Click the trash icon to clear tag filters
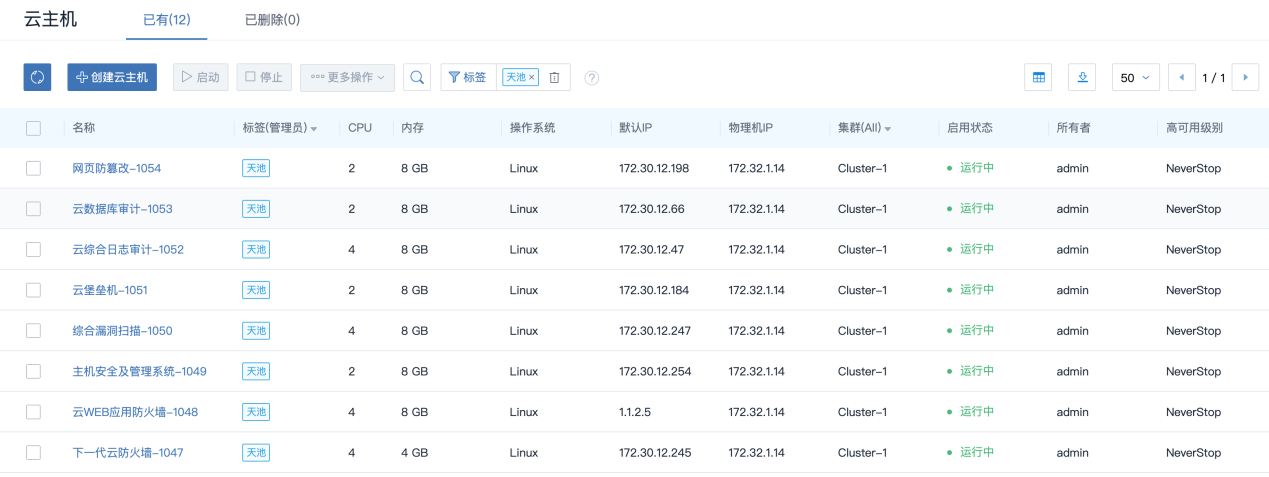Image resolution: width=1269 pixels, height=477 pixels. click(555, 77)
